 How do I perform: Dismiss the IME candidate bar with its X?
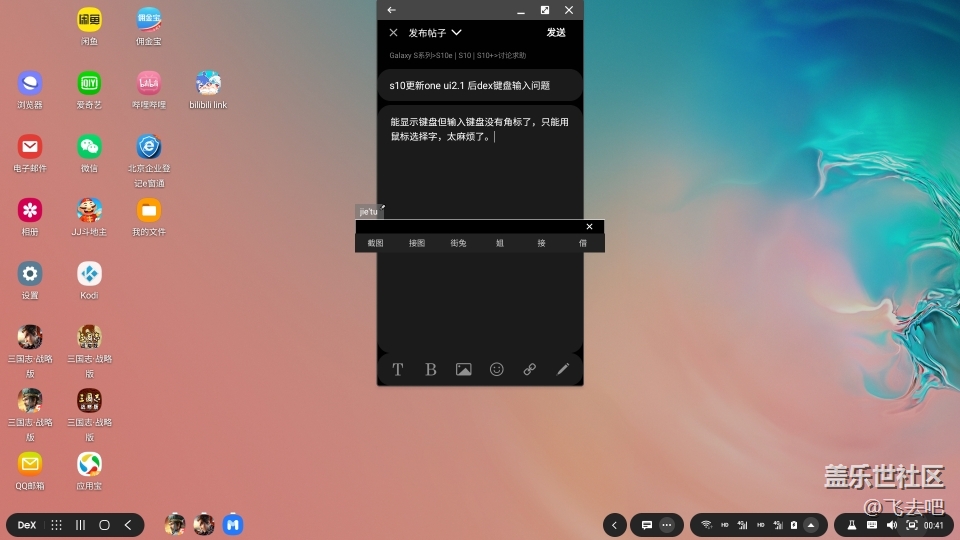click(x=589, y=227)
